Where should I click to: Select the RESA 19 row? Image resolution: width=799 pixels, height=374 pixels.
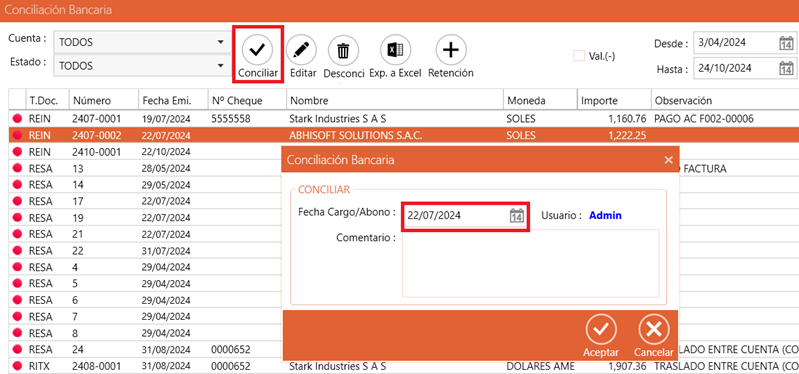pos(145,218)
